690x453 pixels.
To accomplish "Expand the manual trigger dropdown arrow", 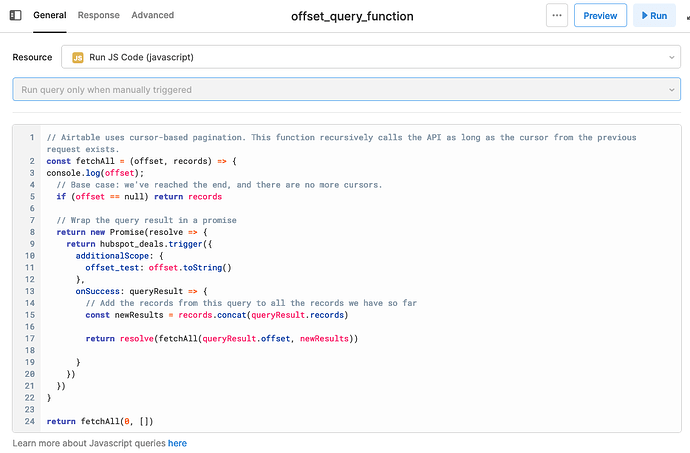I will [x=672, y=90].
